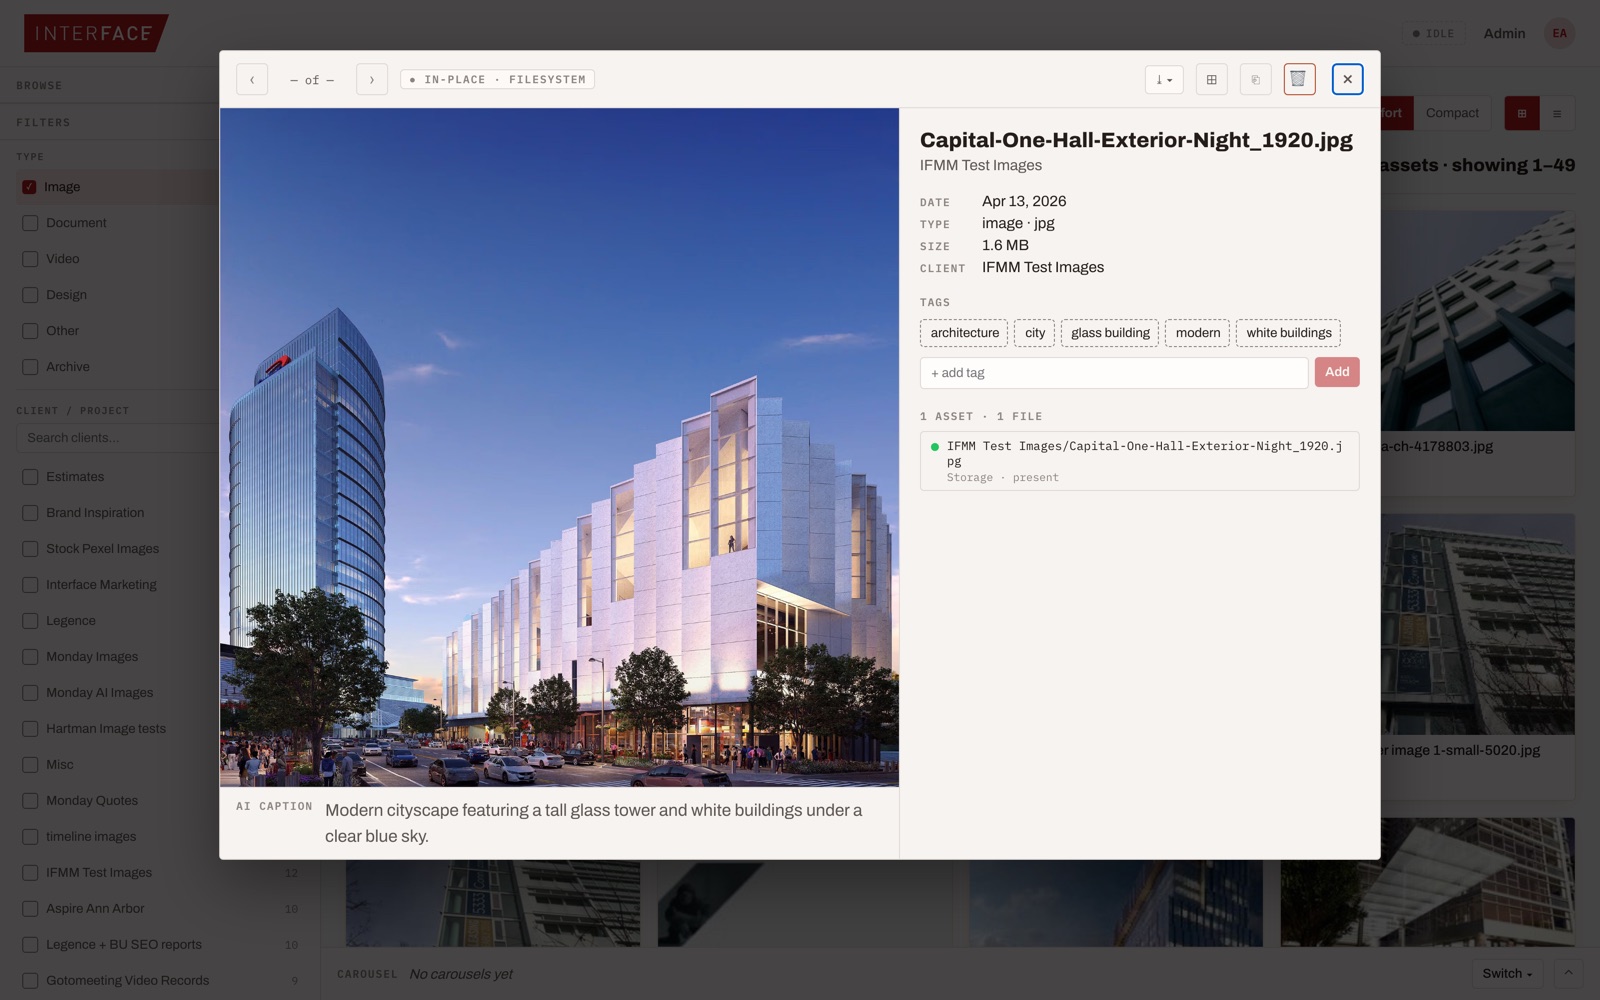Click the white buildings tag
Image resolution: width=1600 pixels, height=1000 pixels.
pos(1289,333)
